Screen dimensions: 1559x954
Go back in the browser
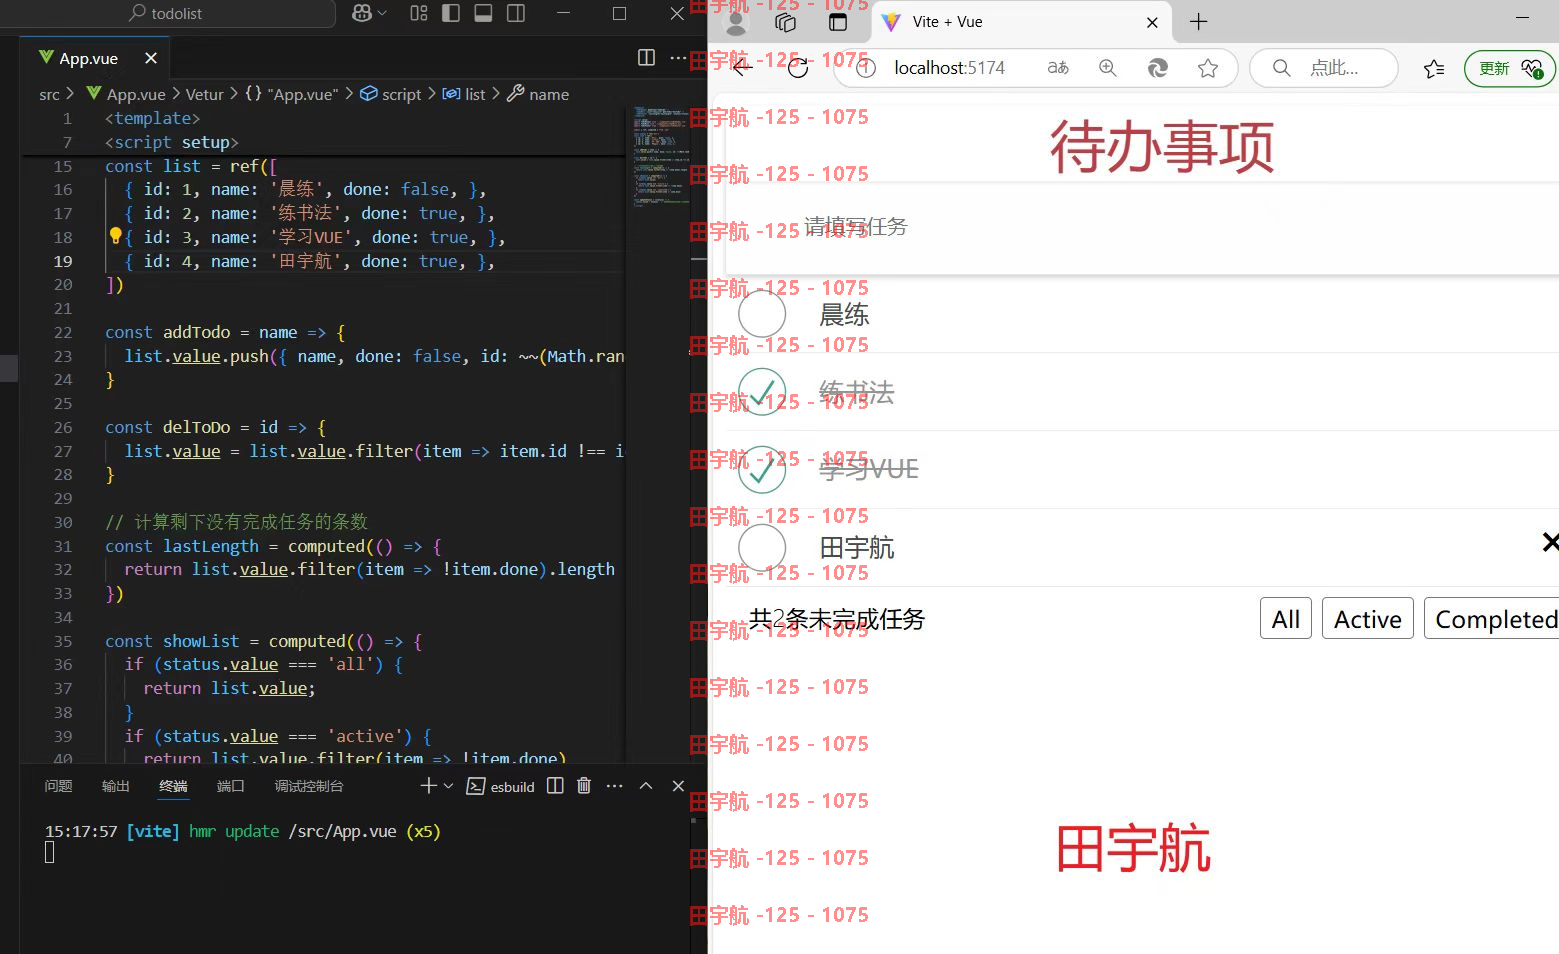742,68
